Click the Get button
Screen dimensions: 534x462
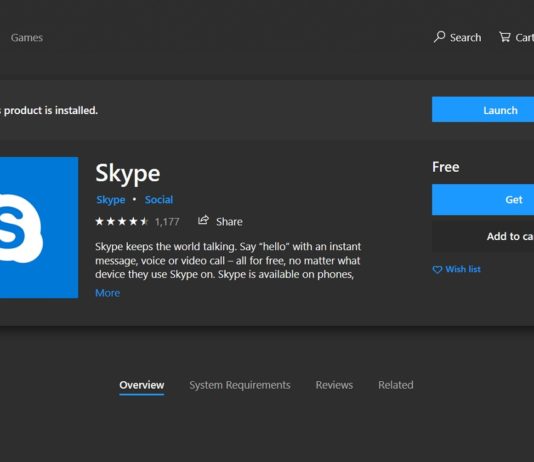point(483,200)
